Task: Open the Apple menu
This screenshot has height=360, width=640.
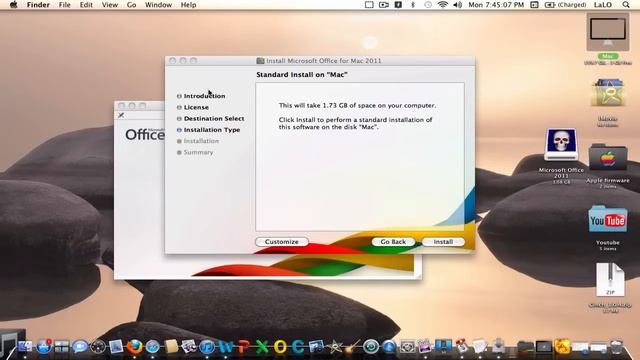Action: (x=13, y=5)
